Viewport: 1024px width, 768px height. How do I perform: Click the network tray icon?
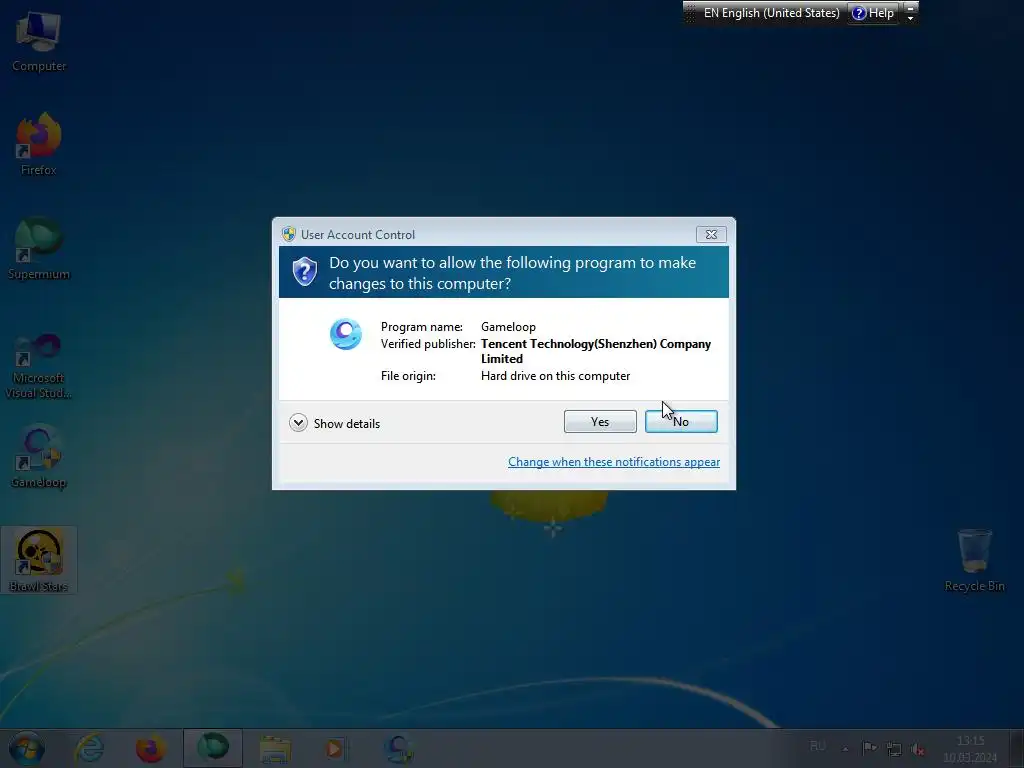[894, 748]
